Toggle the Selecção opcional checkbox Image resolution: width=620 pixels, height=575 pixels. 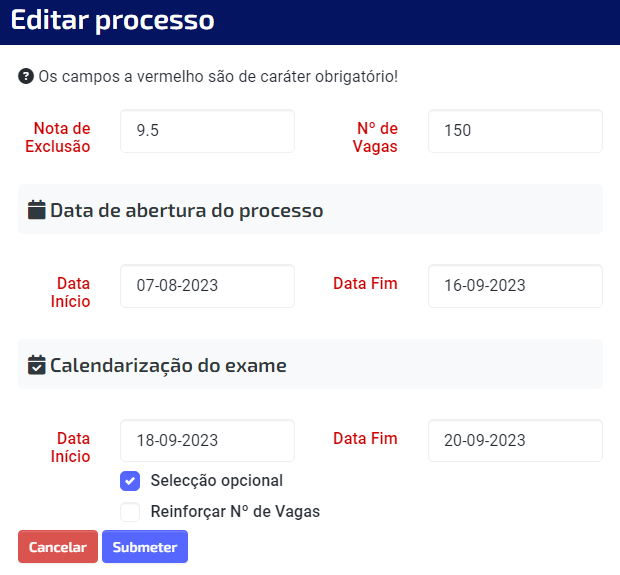coord(130,481)
